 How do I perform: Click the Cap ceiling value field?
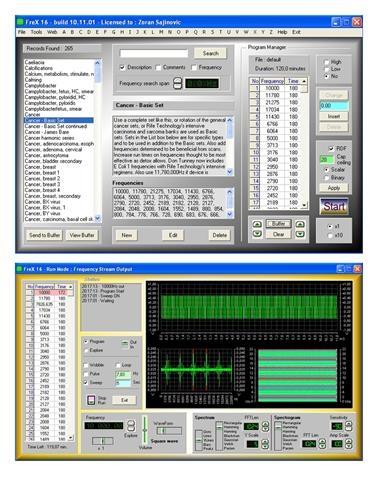tap(326, 159)
